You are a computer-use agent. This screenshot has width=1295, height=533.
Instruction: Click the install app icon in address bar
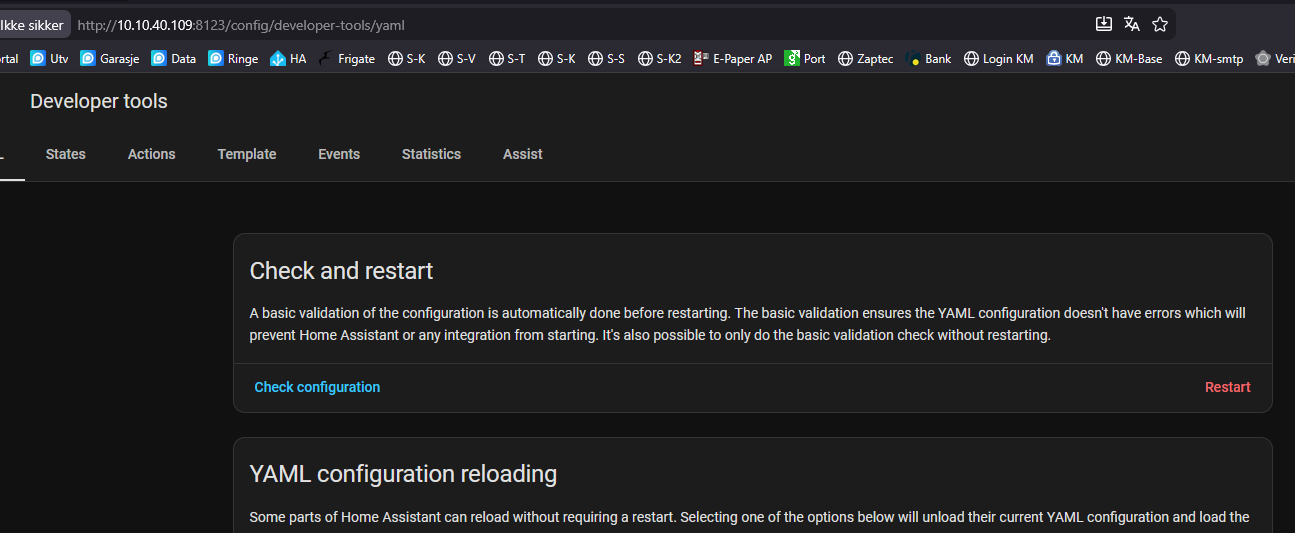tap(1104, 24)
